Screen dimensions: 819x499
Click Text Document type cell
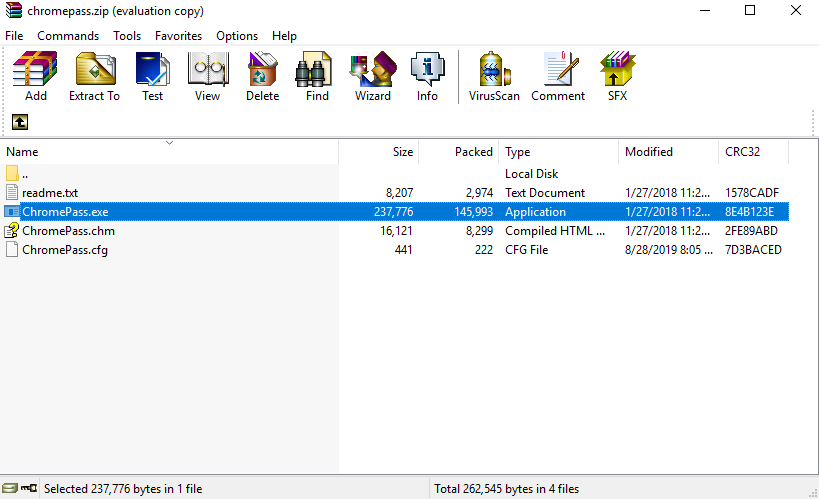[545, 193]
